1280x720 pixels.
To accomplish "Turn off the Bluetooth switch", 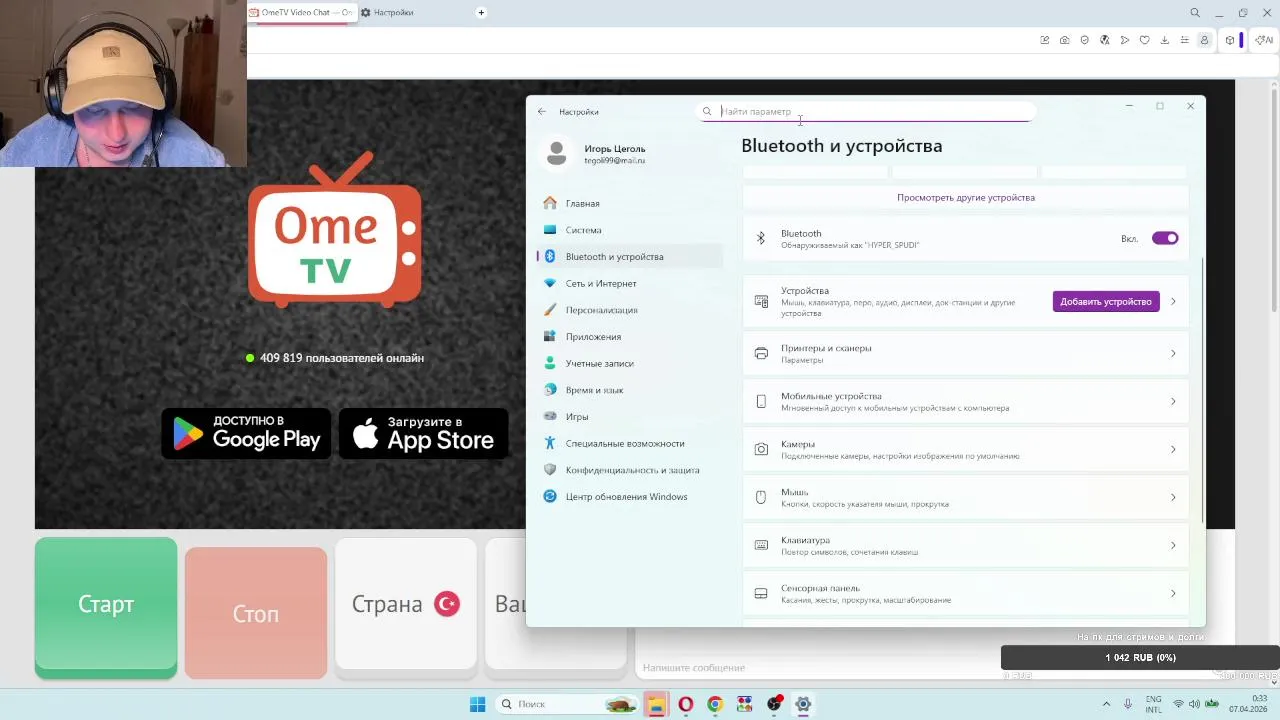I will (1165, 238).
